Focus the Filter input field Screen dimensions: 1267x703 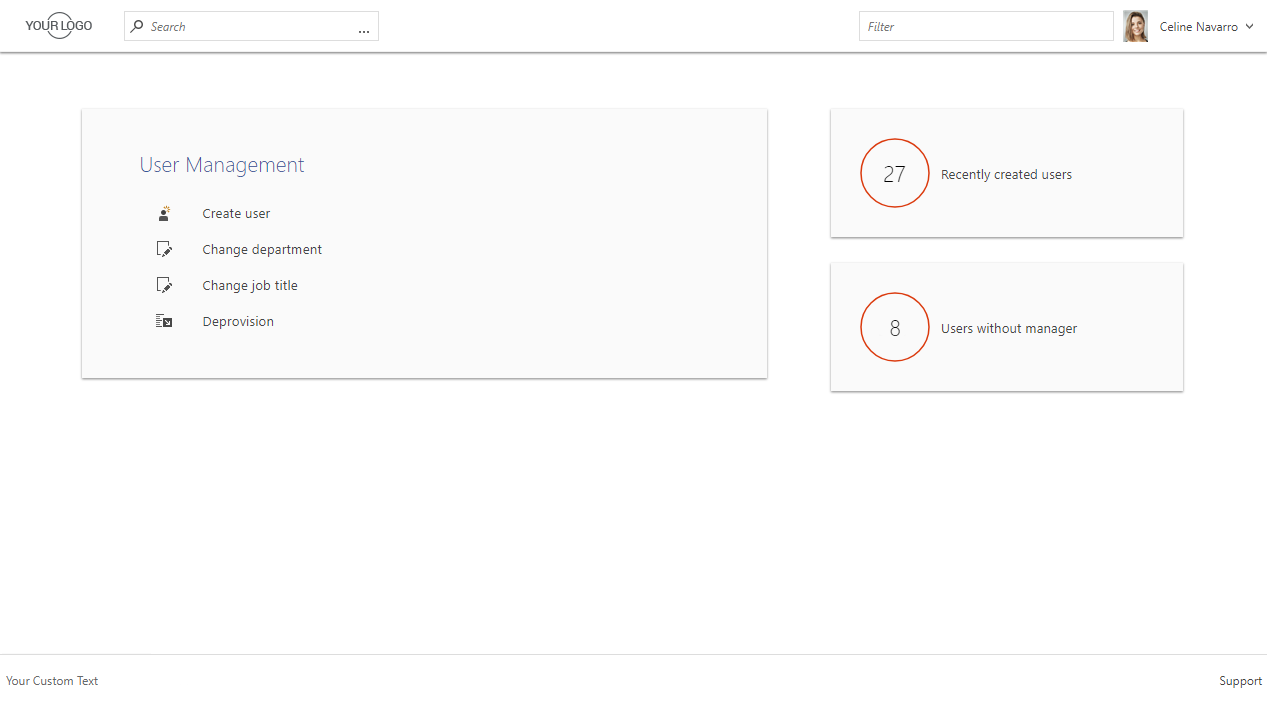[x=986, y=26]
